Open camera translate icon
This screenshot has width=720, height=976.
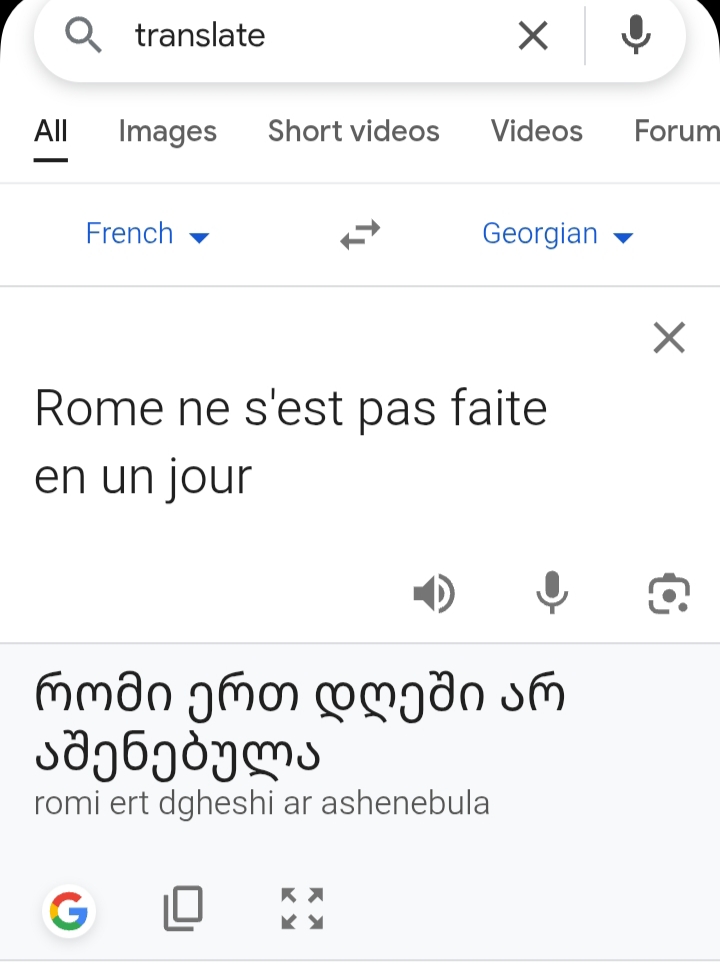pyautogui.click(x=668, y=594)
